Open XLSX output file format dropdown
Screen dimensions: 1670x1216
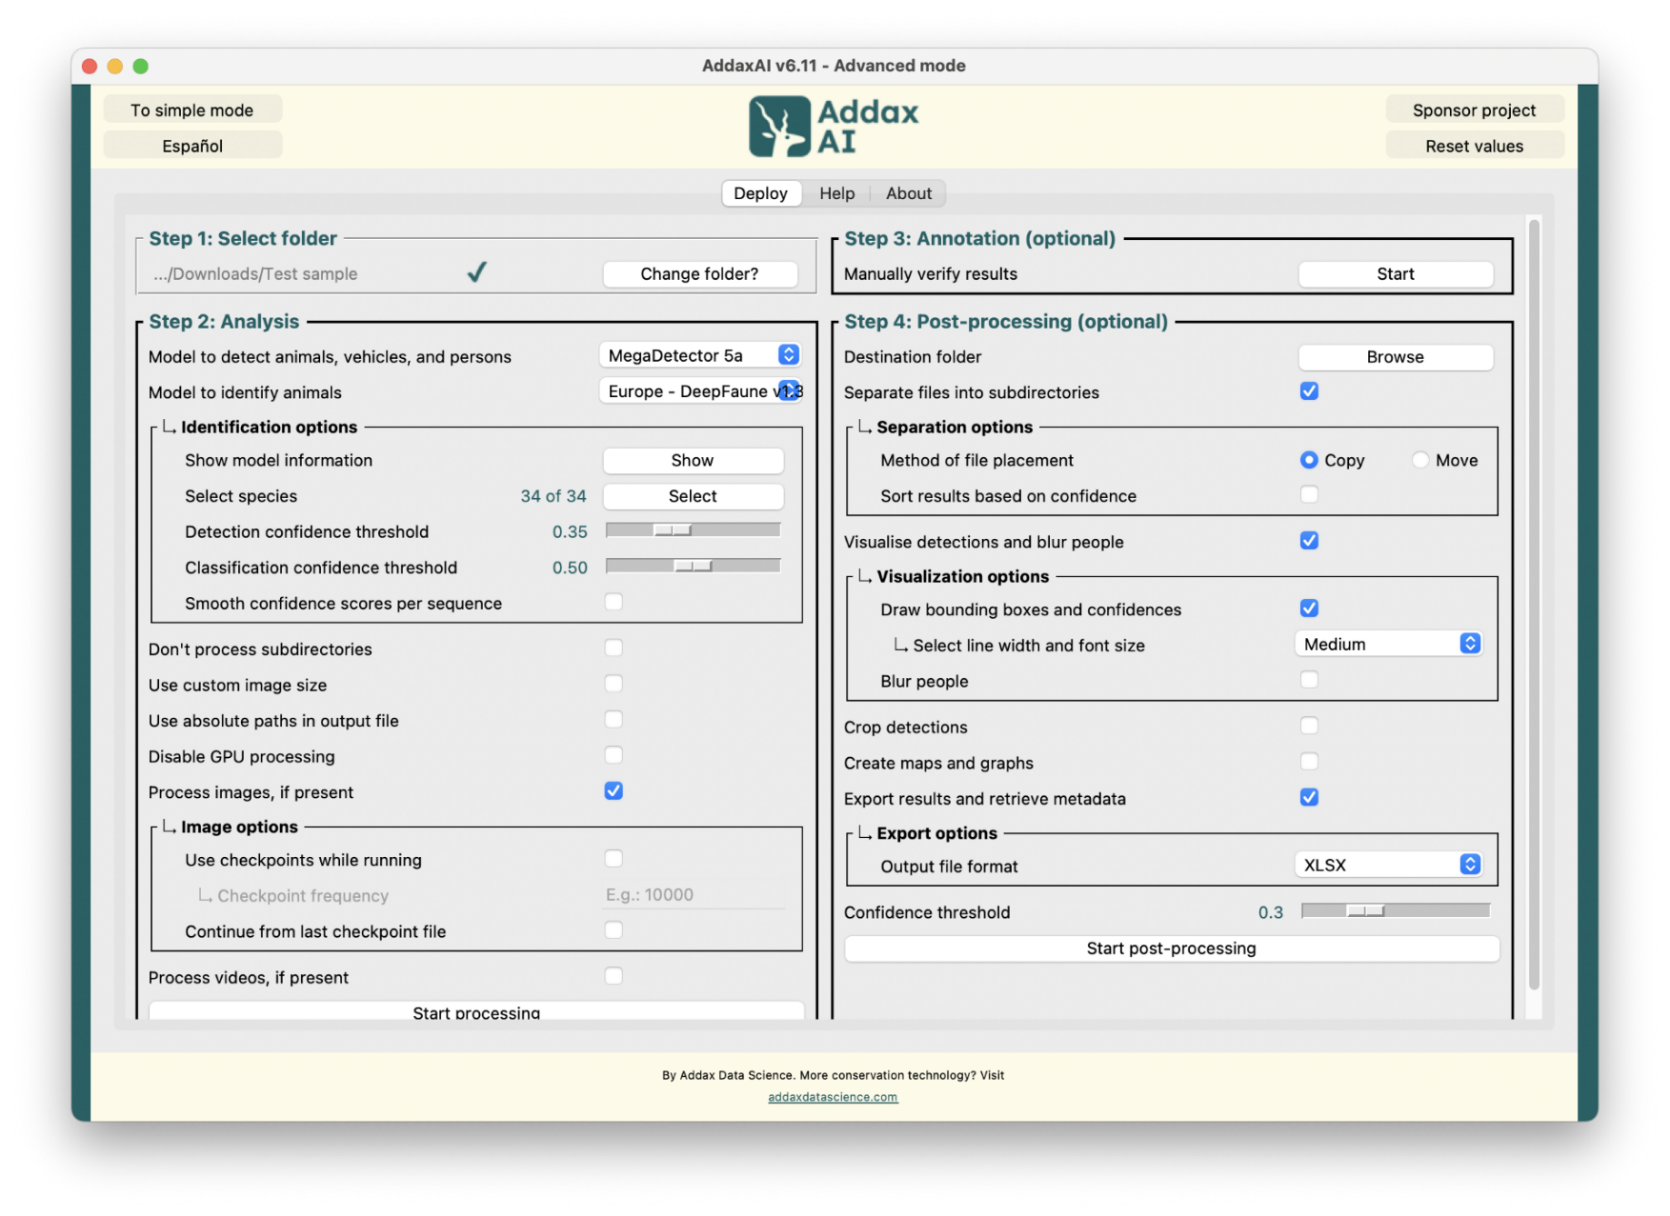click(1387, 865)
